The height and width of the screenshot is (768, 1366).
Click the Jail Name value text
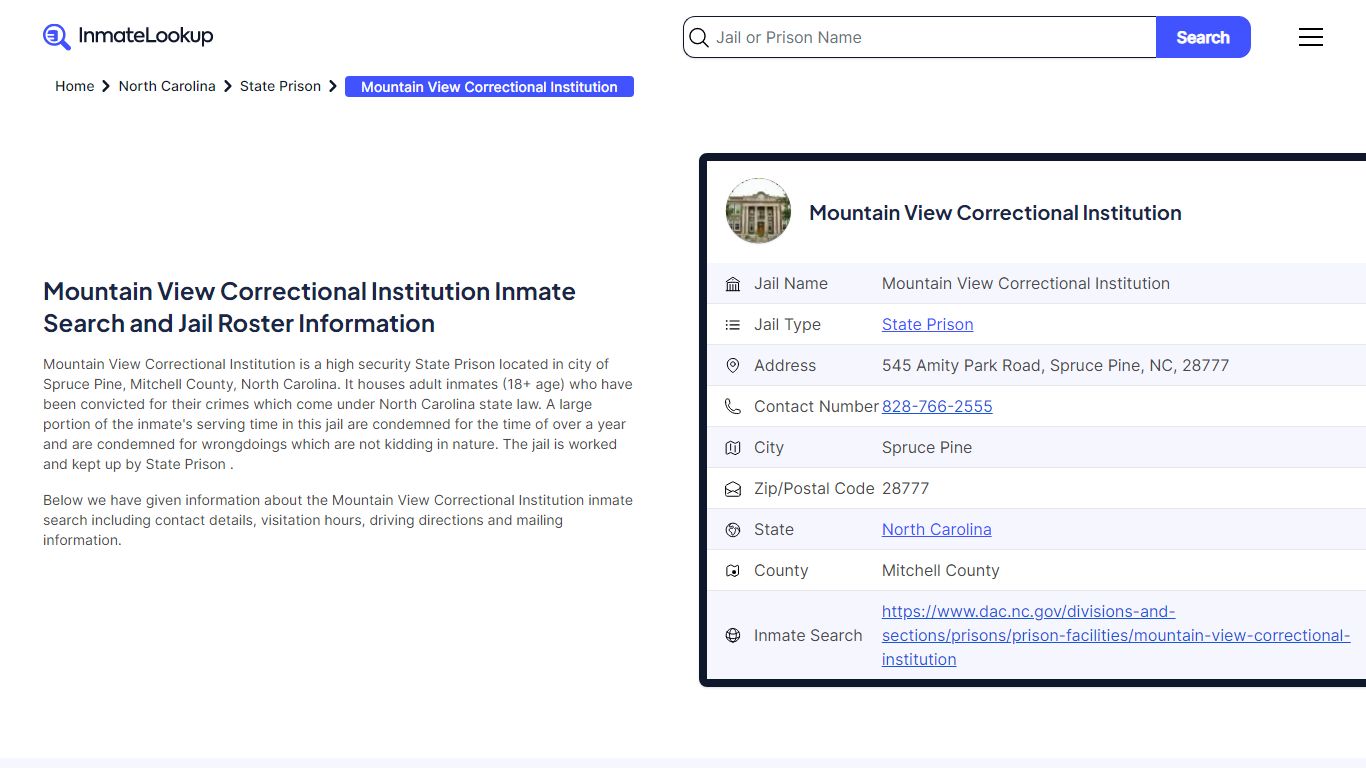click(x=1026, y=284)
